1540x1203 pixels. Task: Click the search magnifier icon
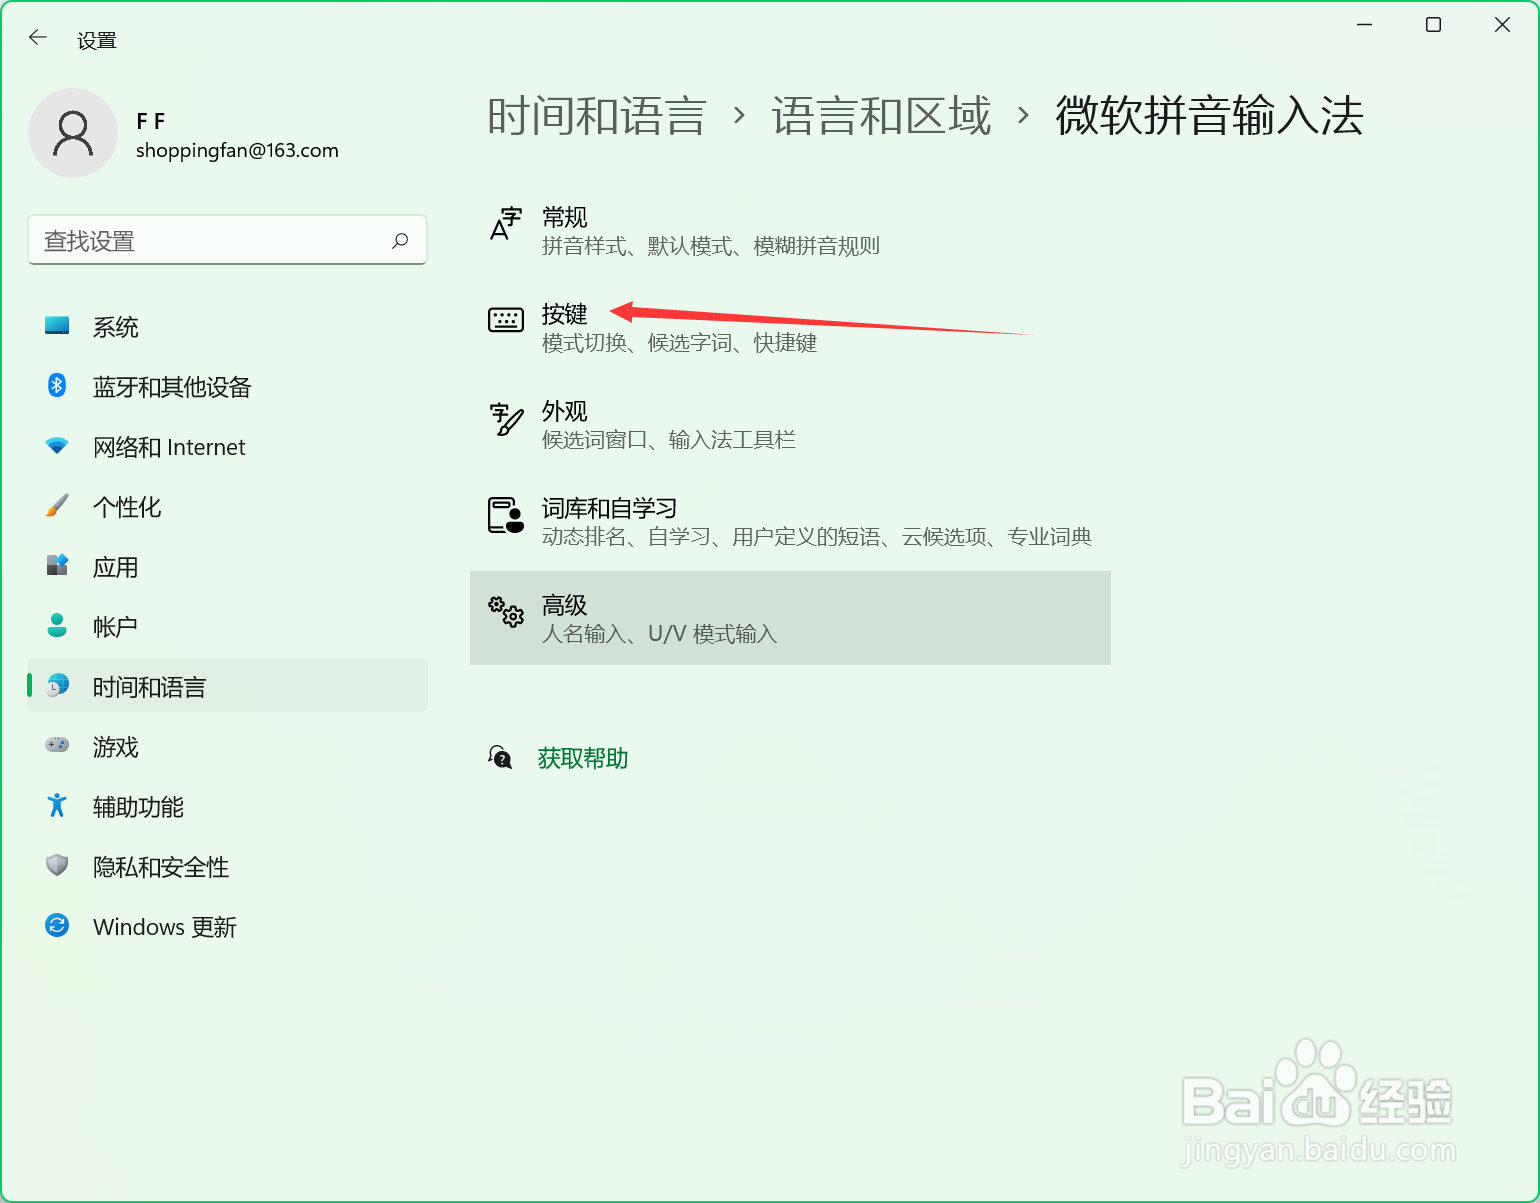400,241
